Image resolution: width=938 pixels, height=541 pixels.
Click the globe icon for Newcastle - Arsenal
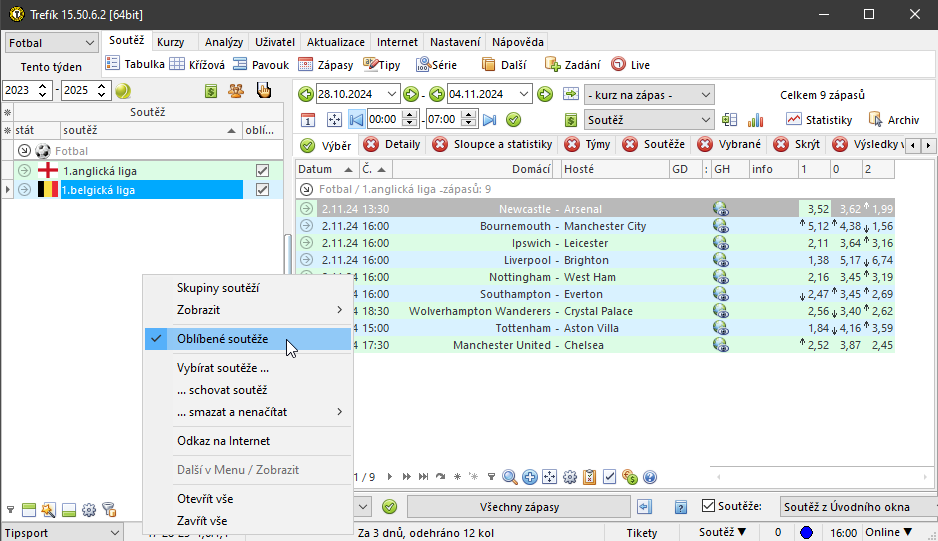coord(720,209)
